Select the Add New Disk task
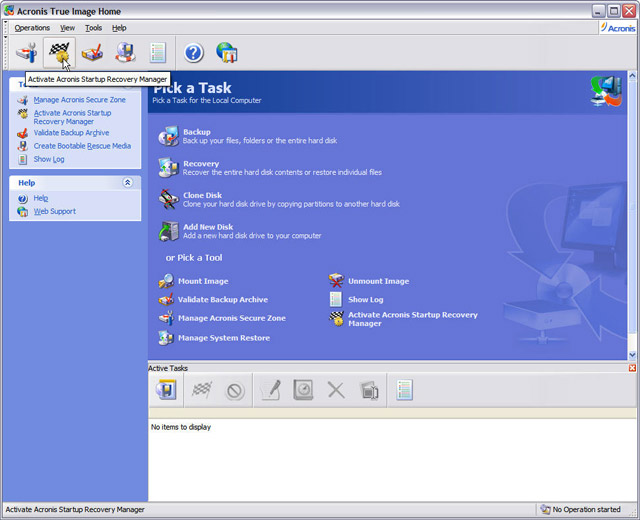Screen dimensions: 640x520 [208, 227]
